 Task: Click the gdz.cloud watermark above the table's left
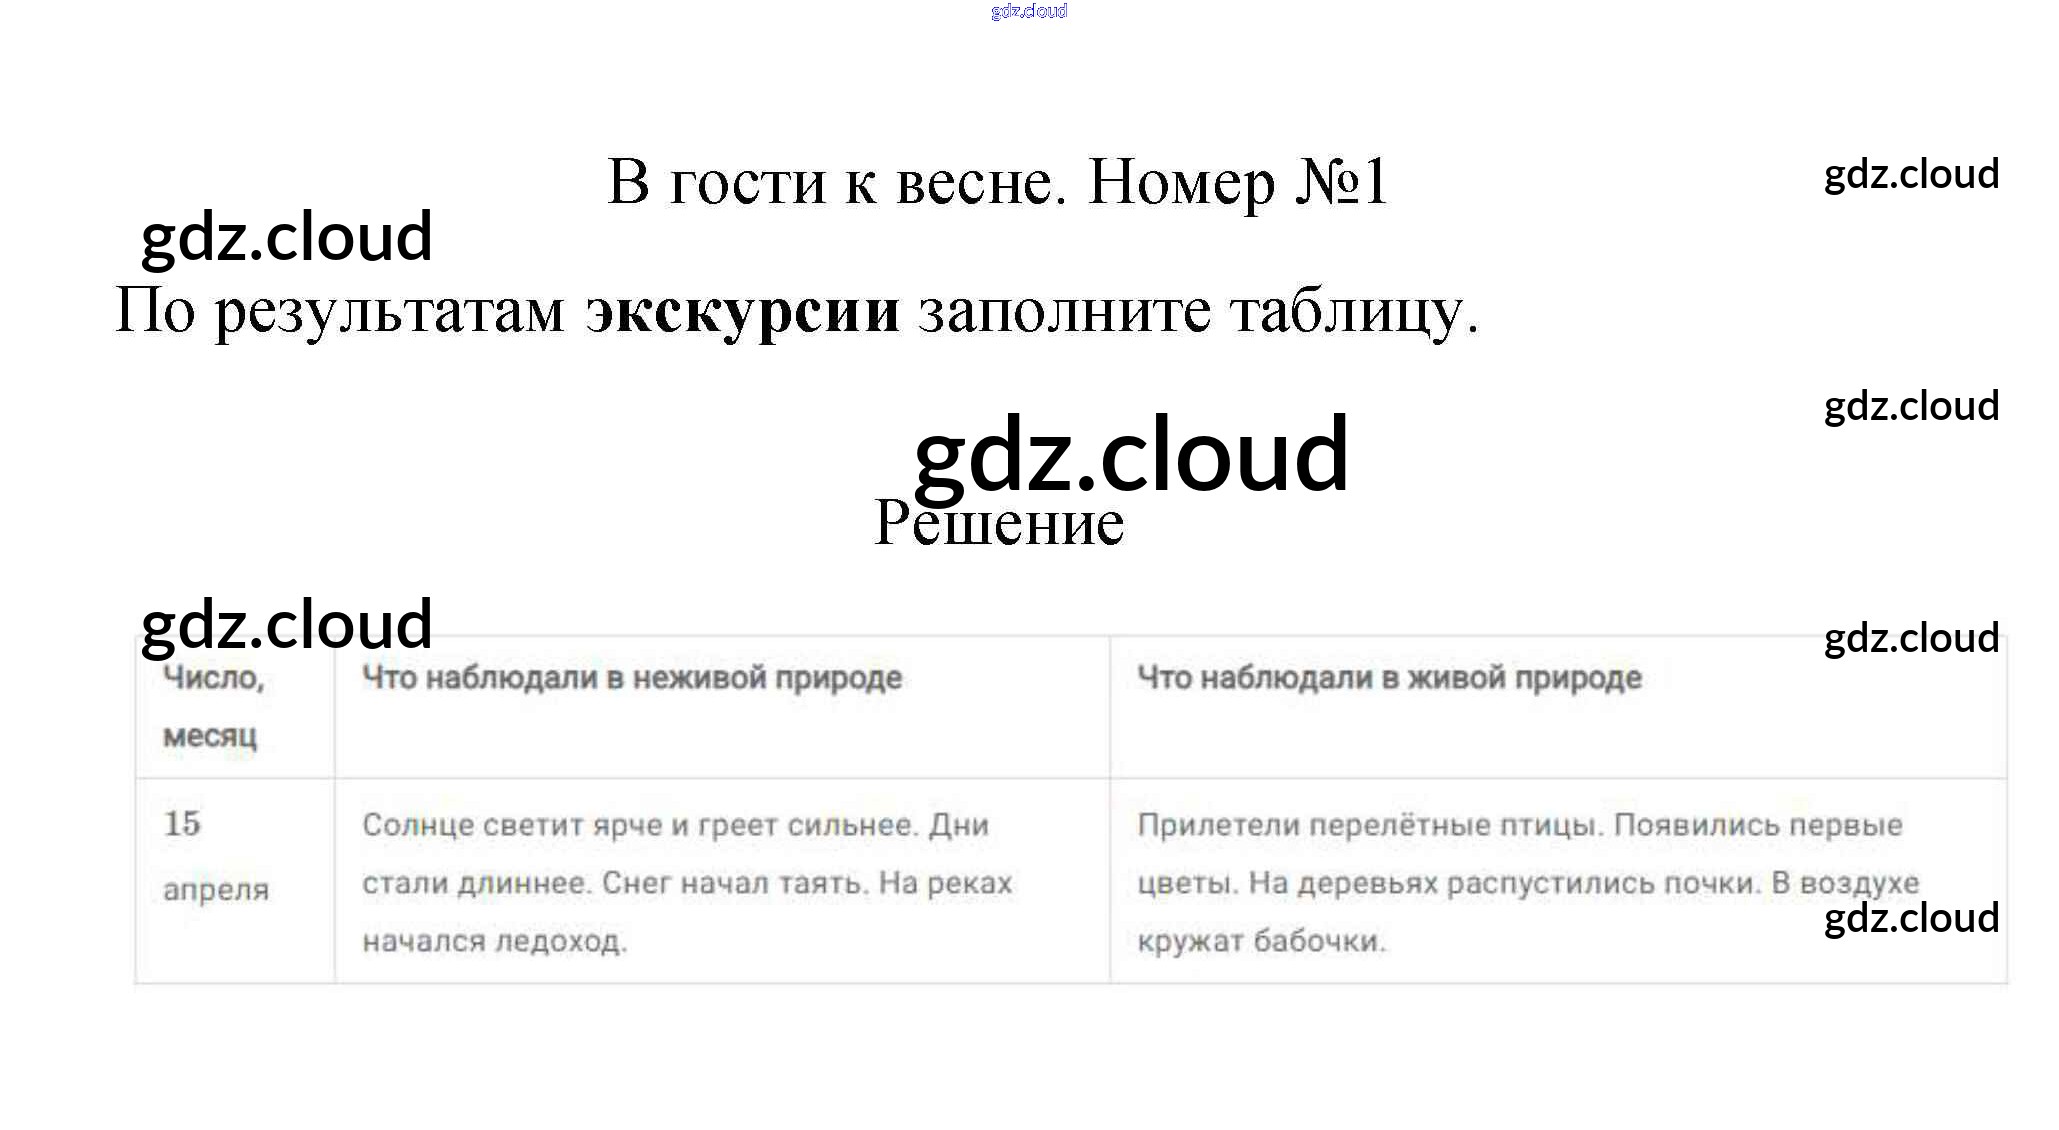click(286, 625)
